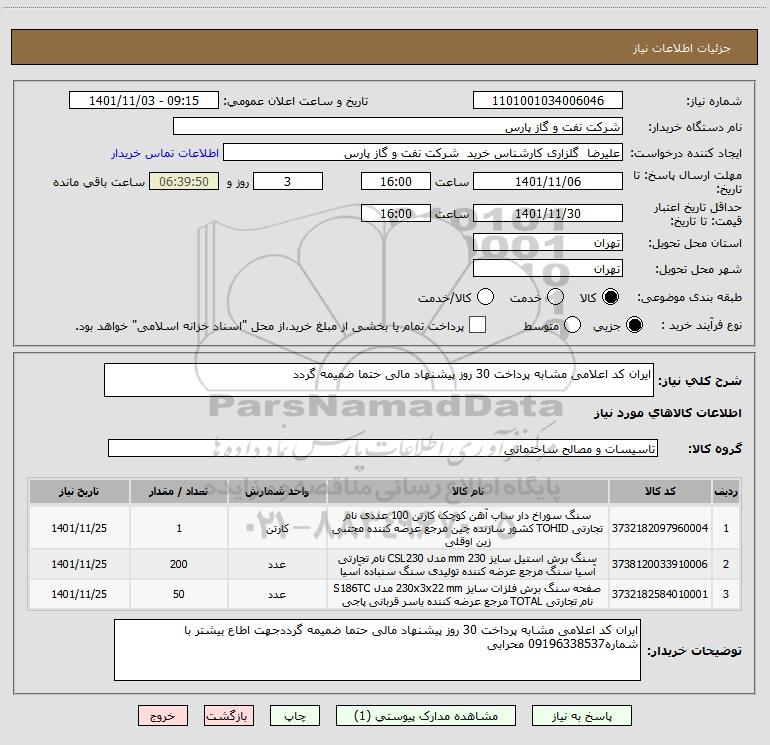The image size is (770, 745).
Task: Click the خروج exit button
Action: [x=163, y=716]
